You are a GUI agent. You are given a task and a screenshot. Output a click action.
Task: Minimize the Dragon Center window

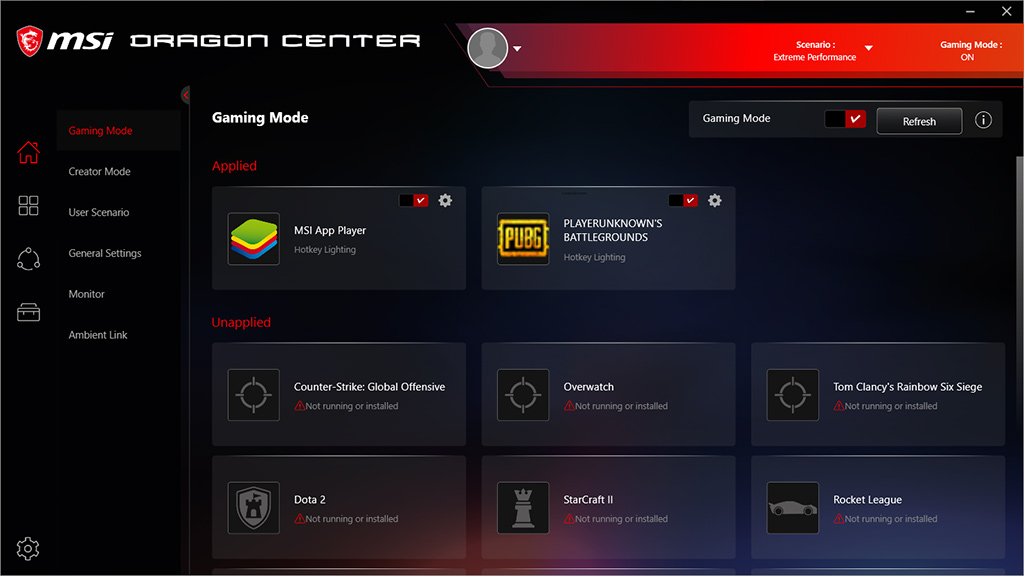pyautogui.click(x=970, y=12)
